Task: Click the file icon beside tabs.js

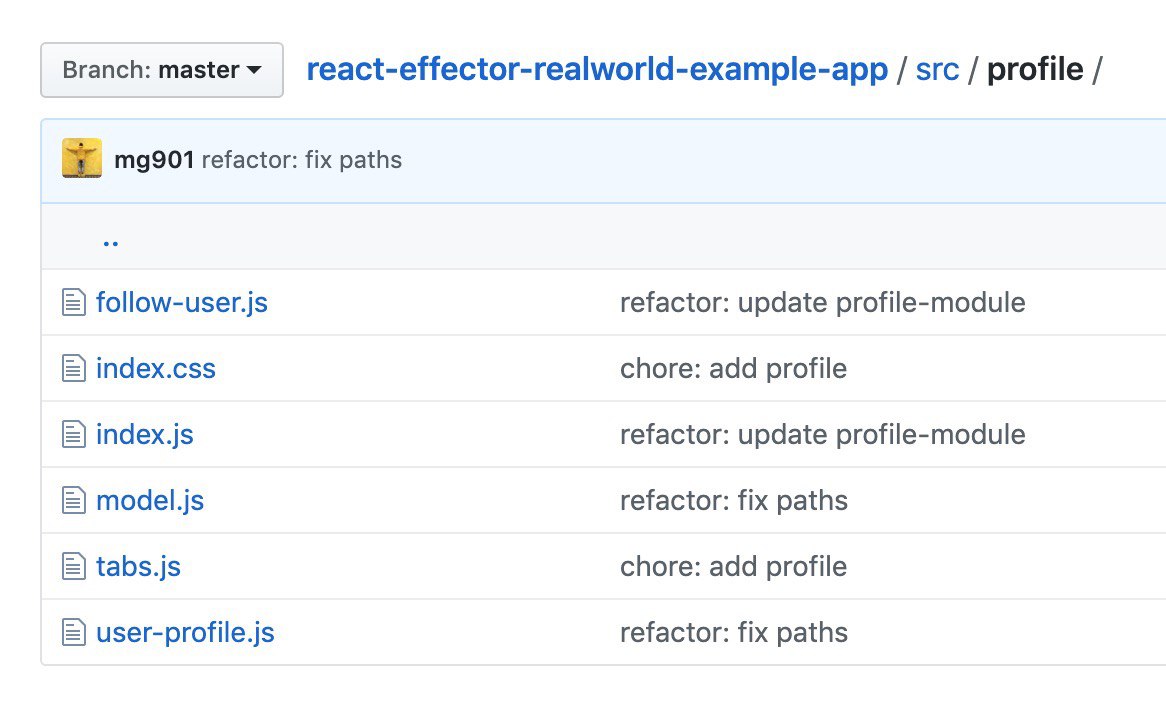Action: 74,566
